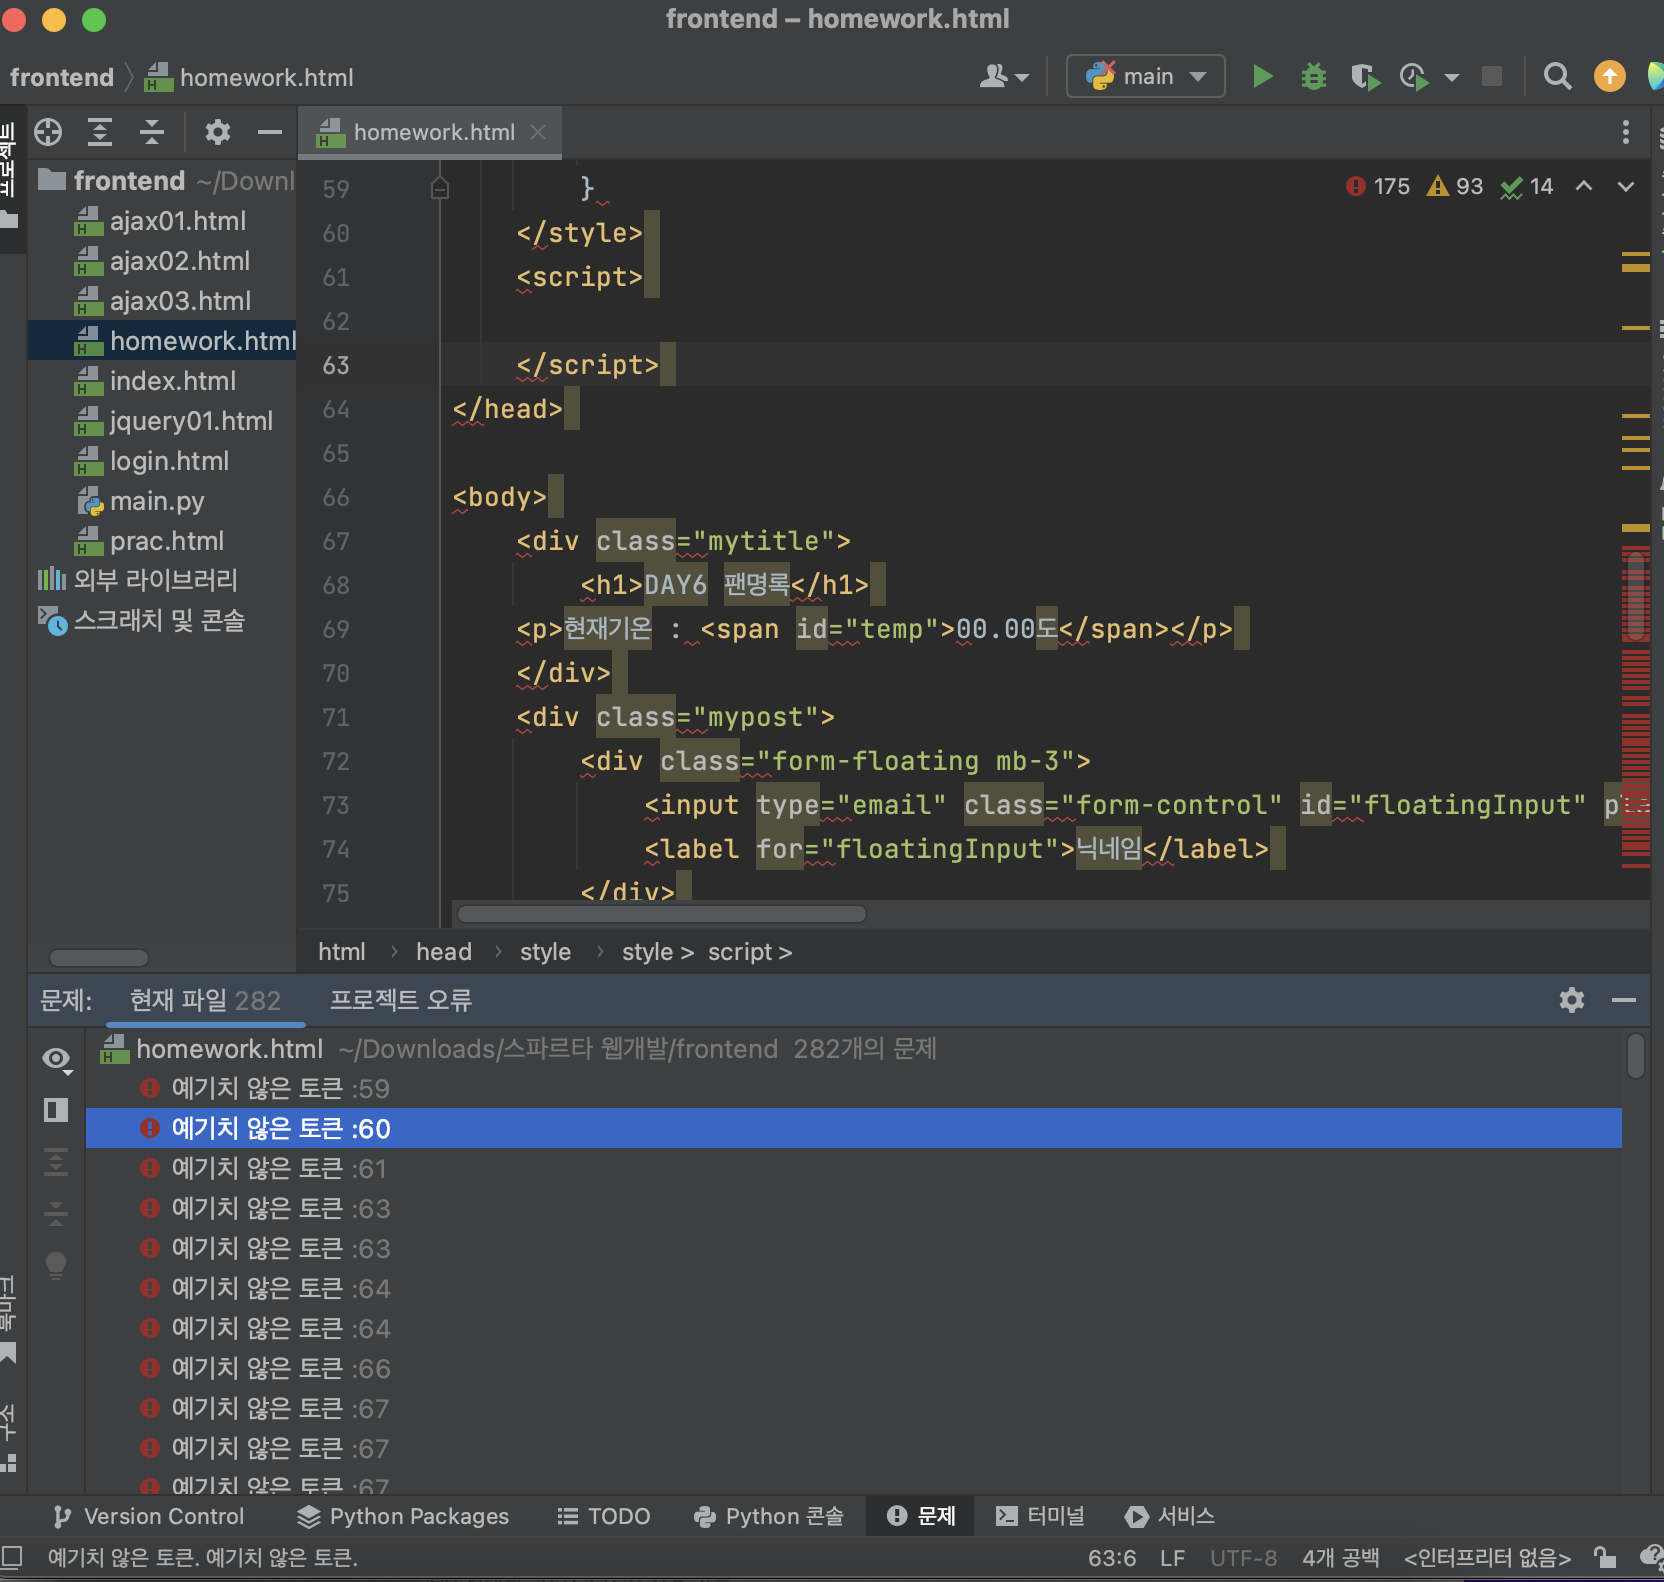Change file encoding UTF-8

pyautogui.click(x=1243, y=1558)
